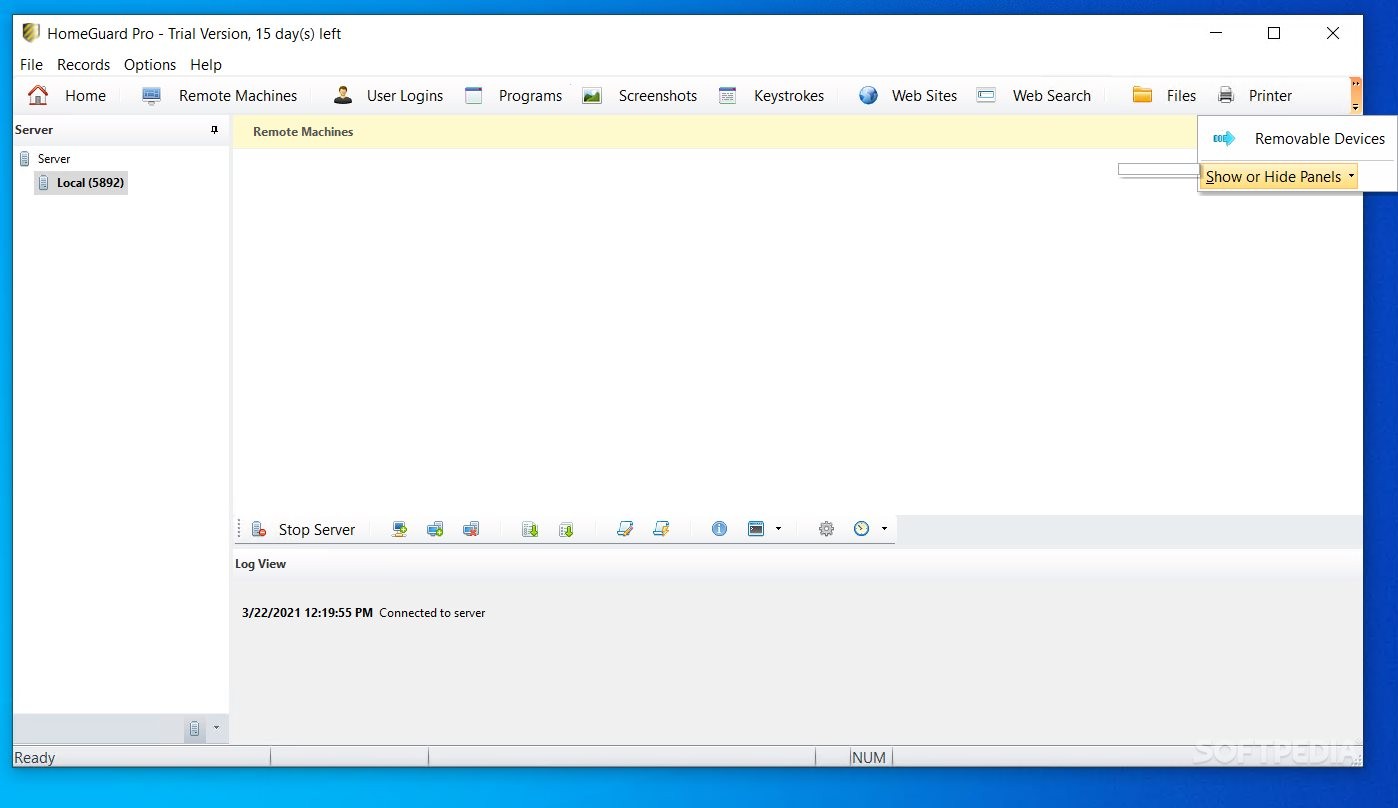
Task: Click the Log View header
Action: click(x=260, y=564)
